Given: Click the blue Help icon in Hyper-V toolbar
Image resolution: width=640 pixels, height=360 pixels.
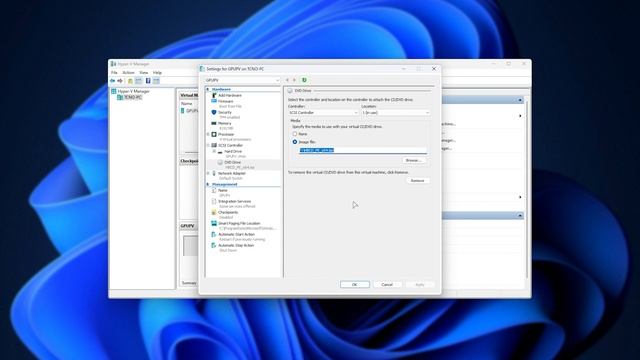Looking at the screenshot, I should point(148,81).
